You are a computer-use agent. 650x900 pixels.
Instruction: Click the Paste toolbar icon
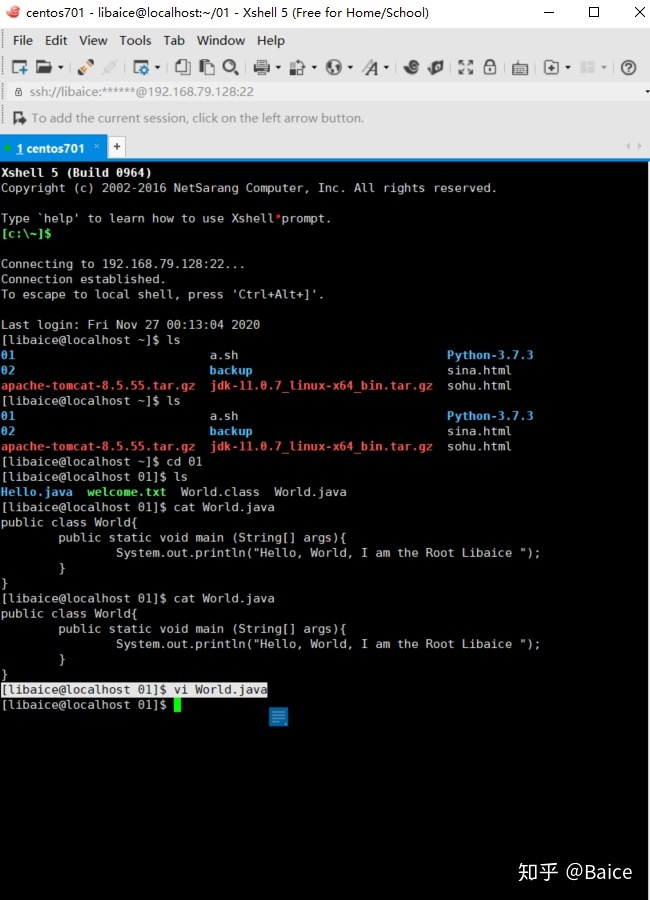pos(206,67)
